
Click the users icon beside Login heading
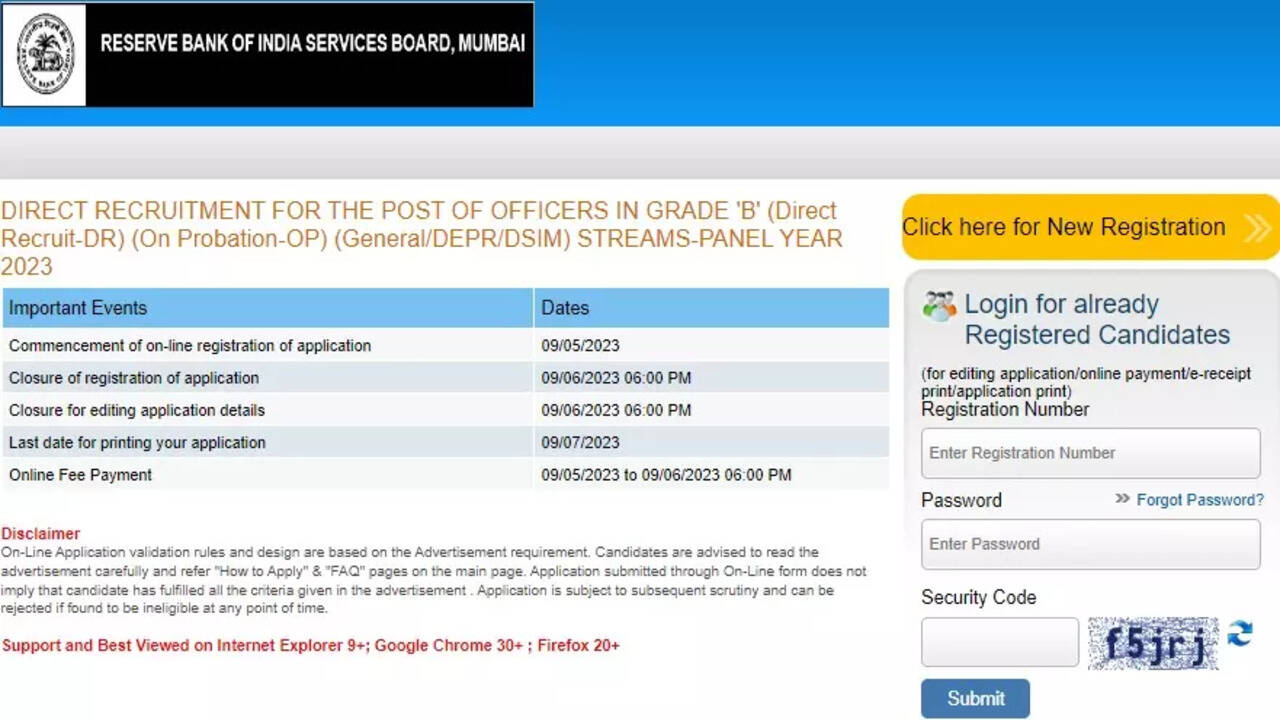coord(939,306)
